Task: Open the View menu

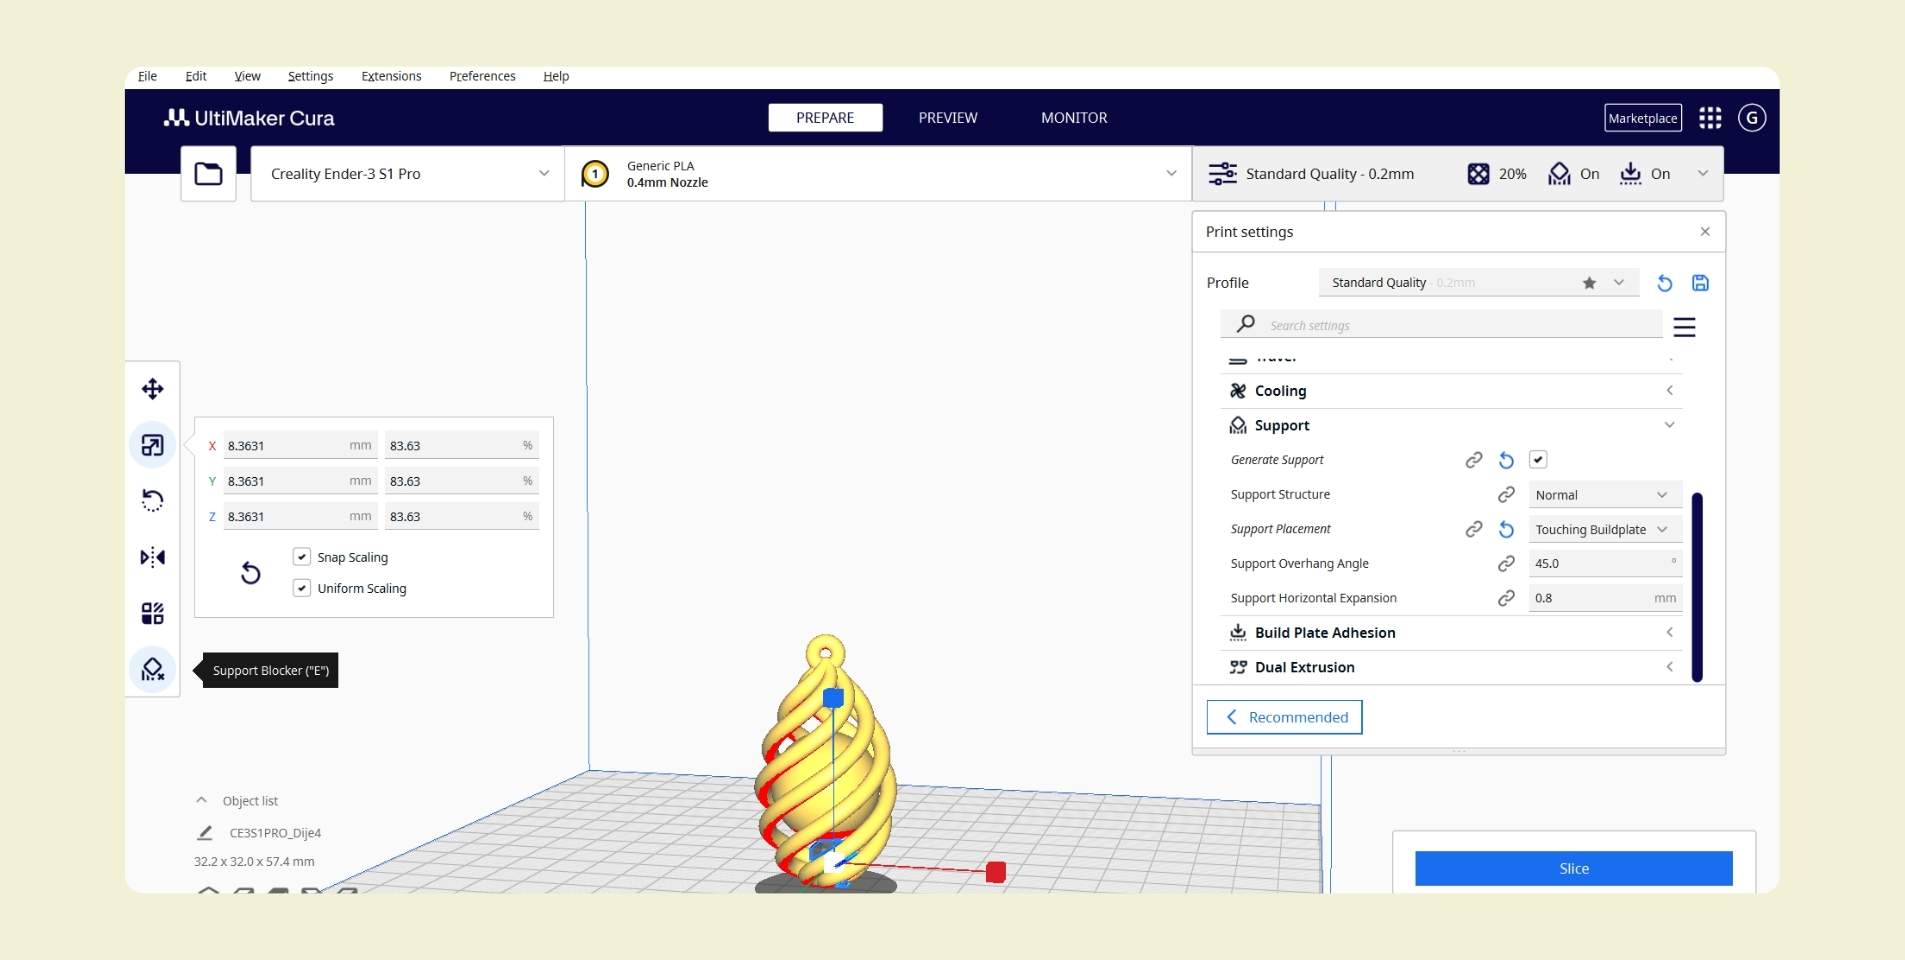Action: click(247, 76)
